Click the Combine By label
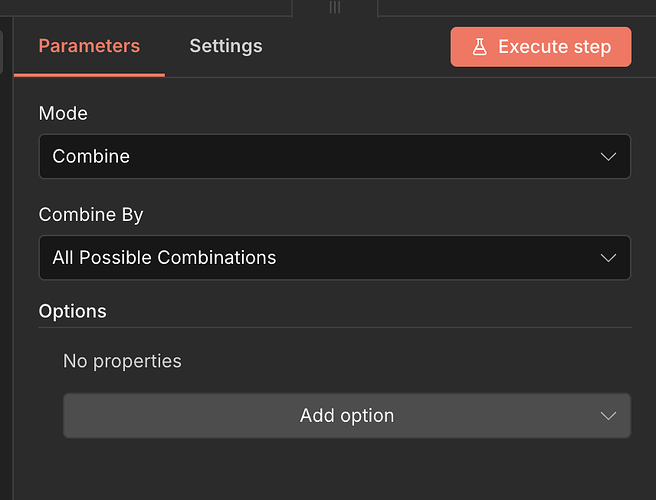 (x=91, y=215)
